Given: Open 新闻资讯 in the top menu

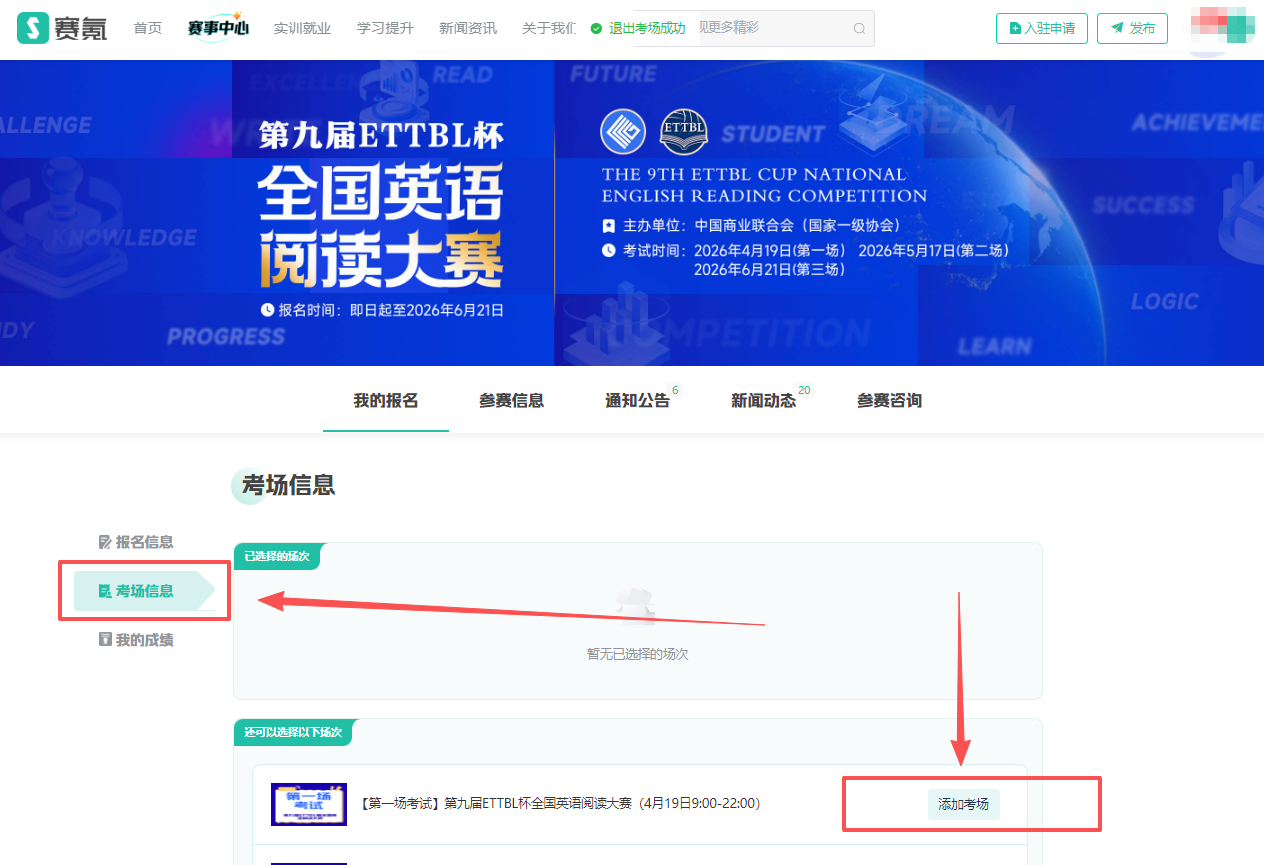Looking at the screenshot, I should (x=468, y=28).
